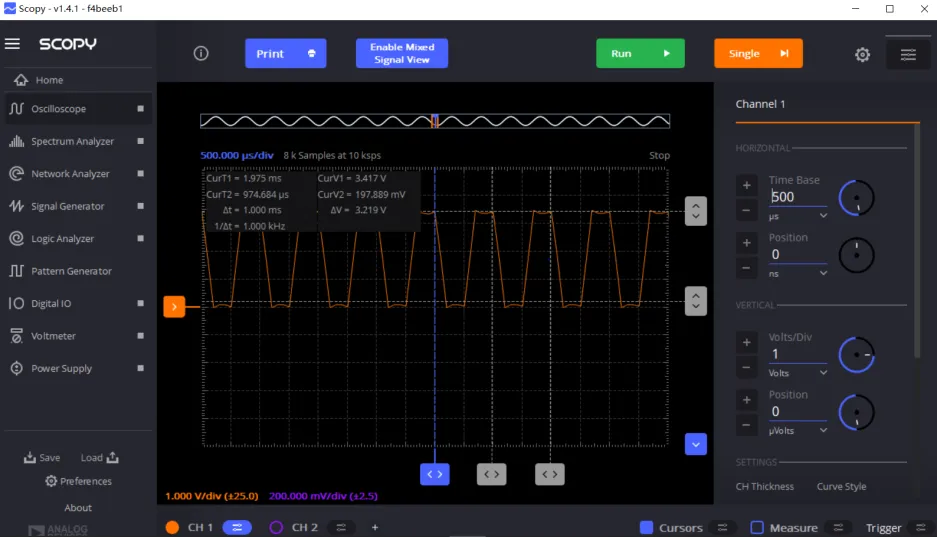The image size is (937, 537).
Task: Toggle the CH 1 orange enable circle
Action: click(172, 527)
